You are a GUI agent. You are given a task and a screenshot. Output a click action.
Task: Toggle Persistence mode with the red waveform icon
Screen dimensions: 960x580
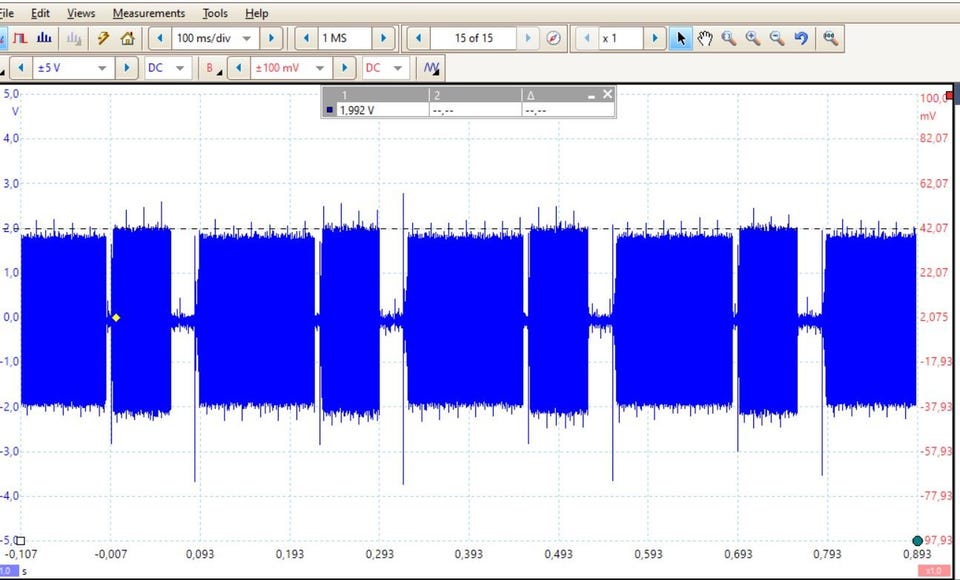pos(20,38)
